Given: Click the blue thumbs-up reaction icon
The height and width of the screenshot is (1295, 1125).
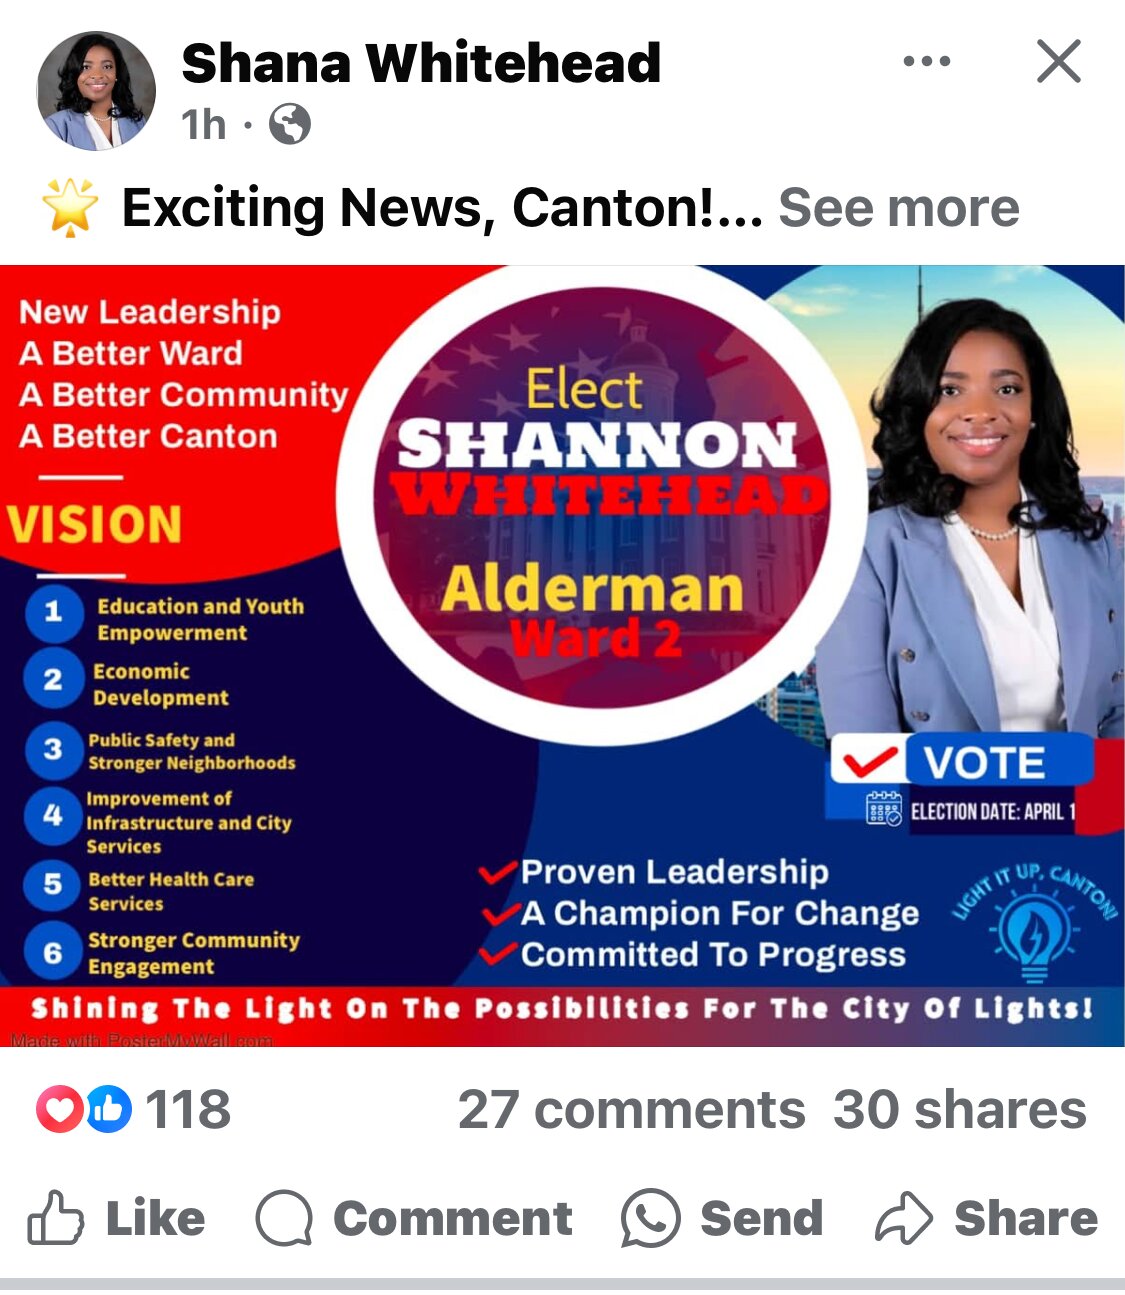Looking at the screenshot, I should [x=109, y=1109].
